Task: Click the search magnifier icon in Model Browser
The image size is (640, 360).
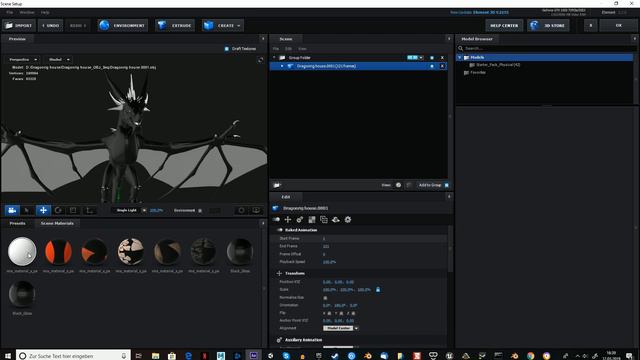Action: [x=460, y=48]
